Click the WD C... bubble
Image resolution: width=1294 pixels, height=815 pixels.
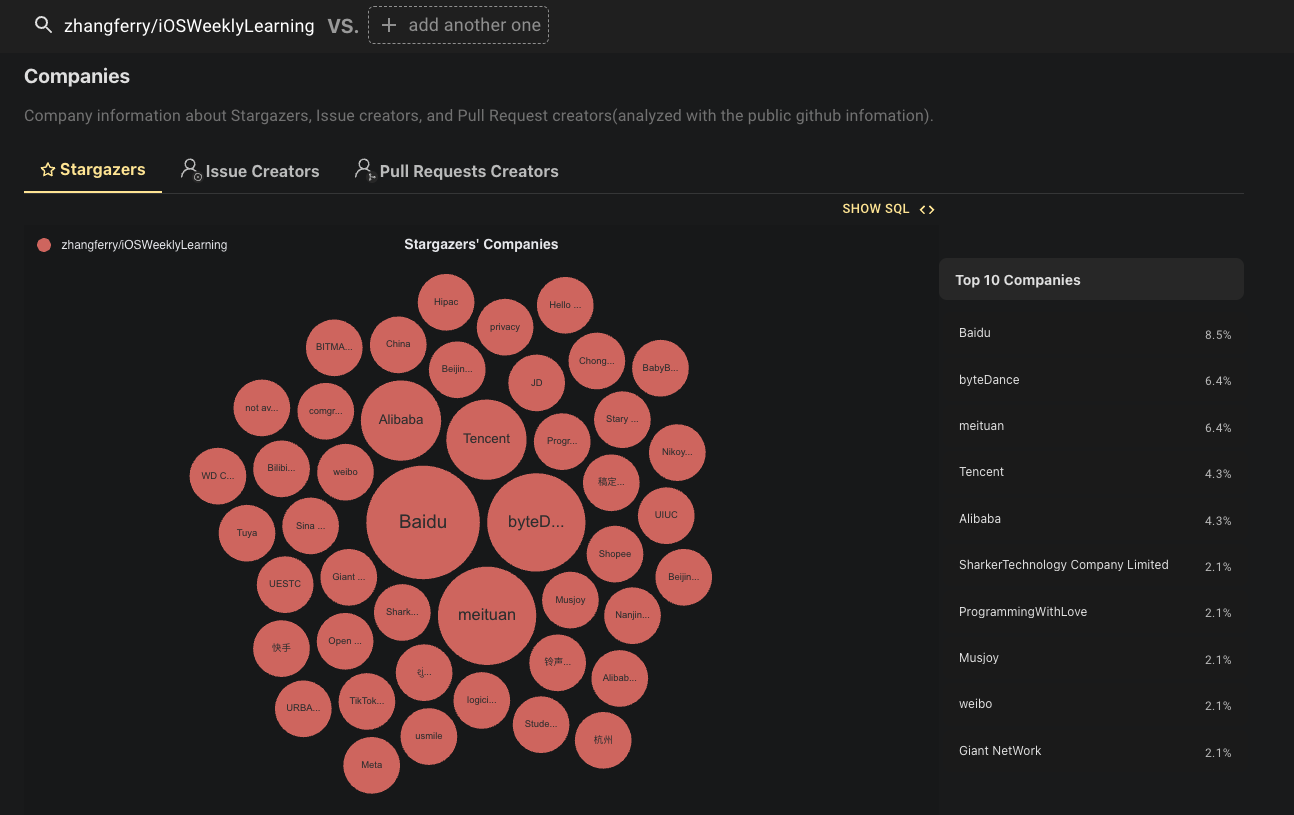coord(218,476)
